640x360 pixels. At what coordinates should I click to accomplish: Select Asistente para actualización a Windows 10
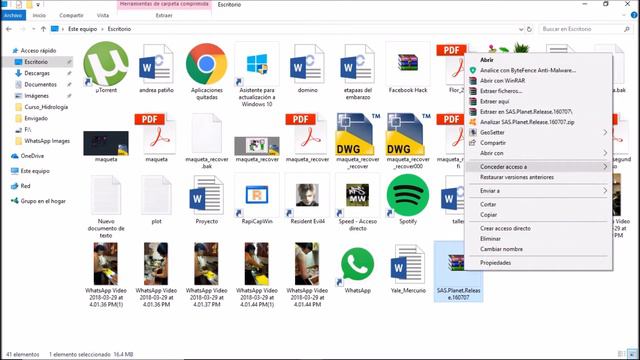click(257, 64)
